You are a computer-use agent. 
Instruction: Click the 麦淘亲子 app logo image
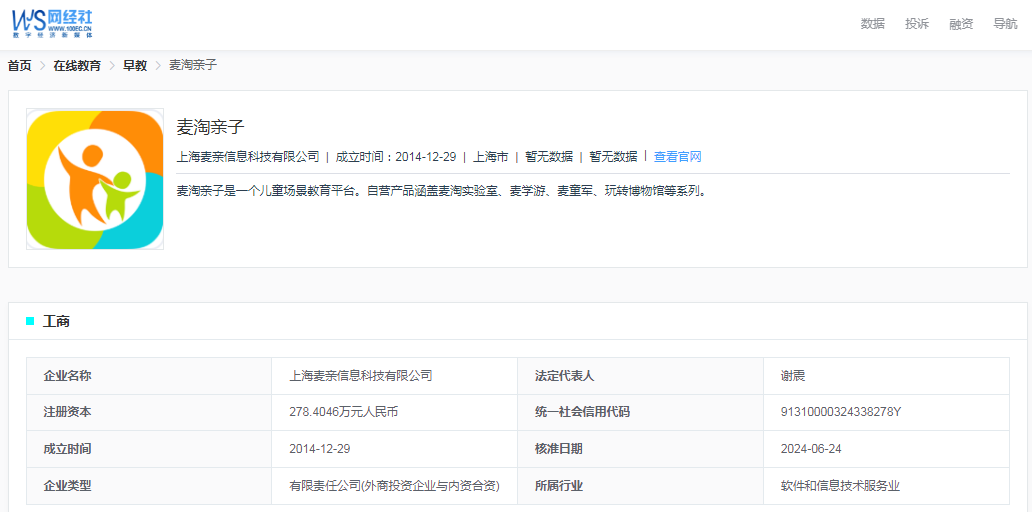[95, 179]
